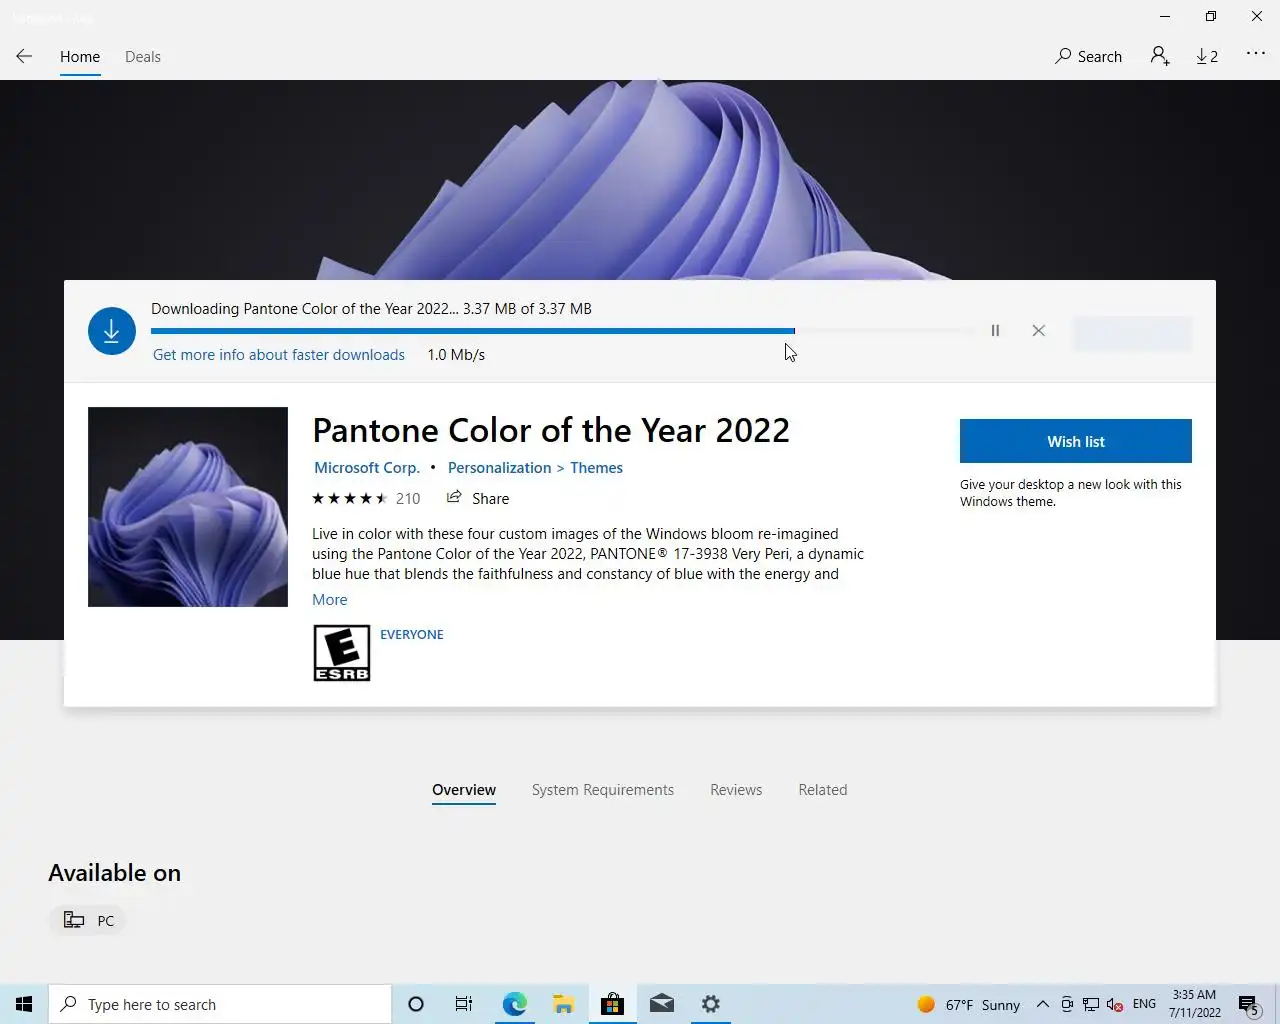
Task: Open the weather widget showing 67°F Sunny
Action: tap(968, 1004)
